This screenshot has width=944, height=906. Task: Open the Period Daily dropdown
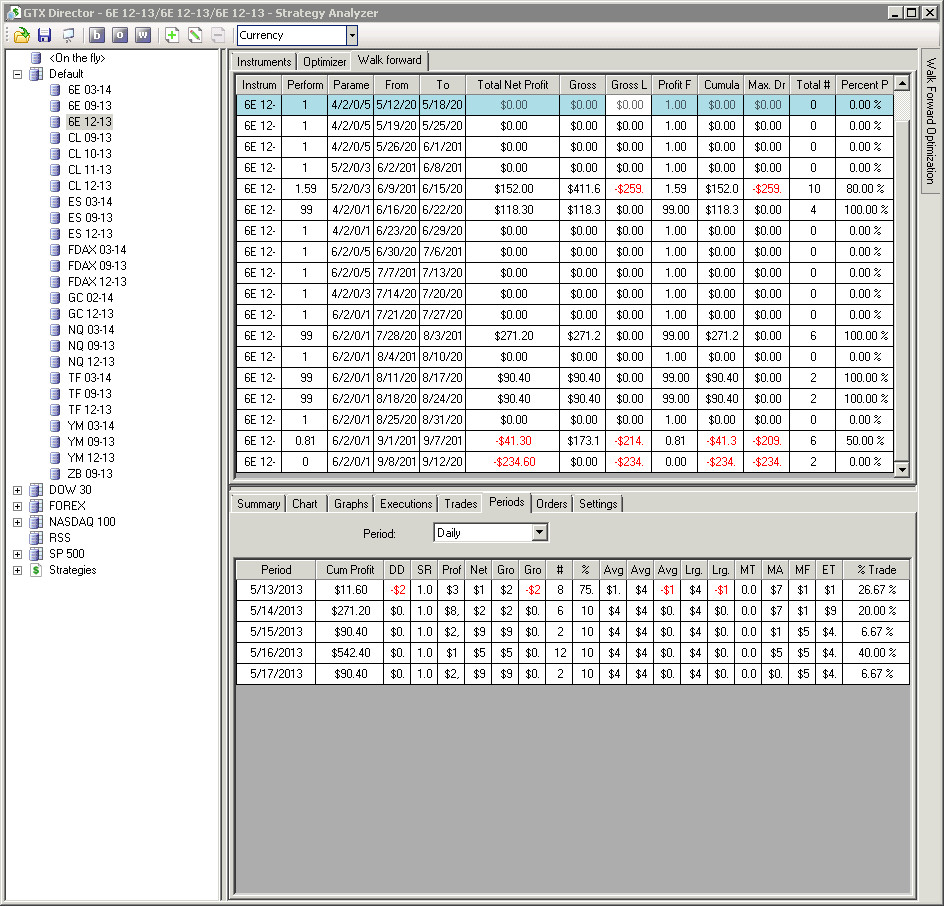tap(539, 532)
